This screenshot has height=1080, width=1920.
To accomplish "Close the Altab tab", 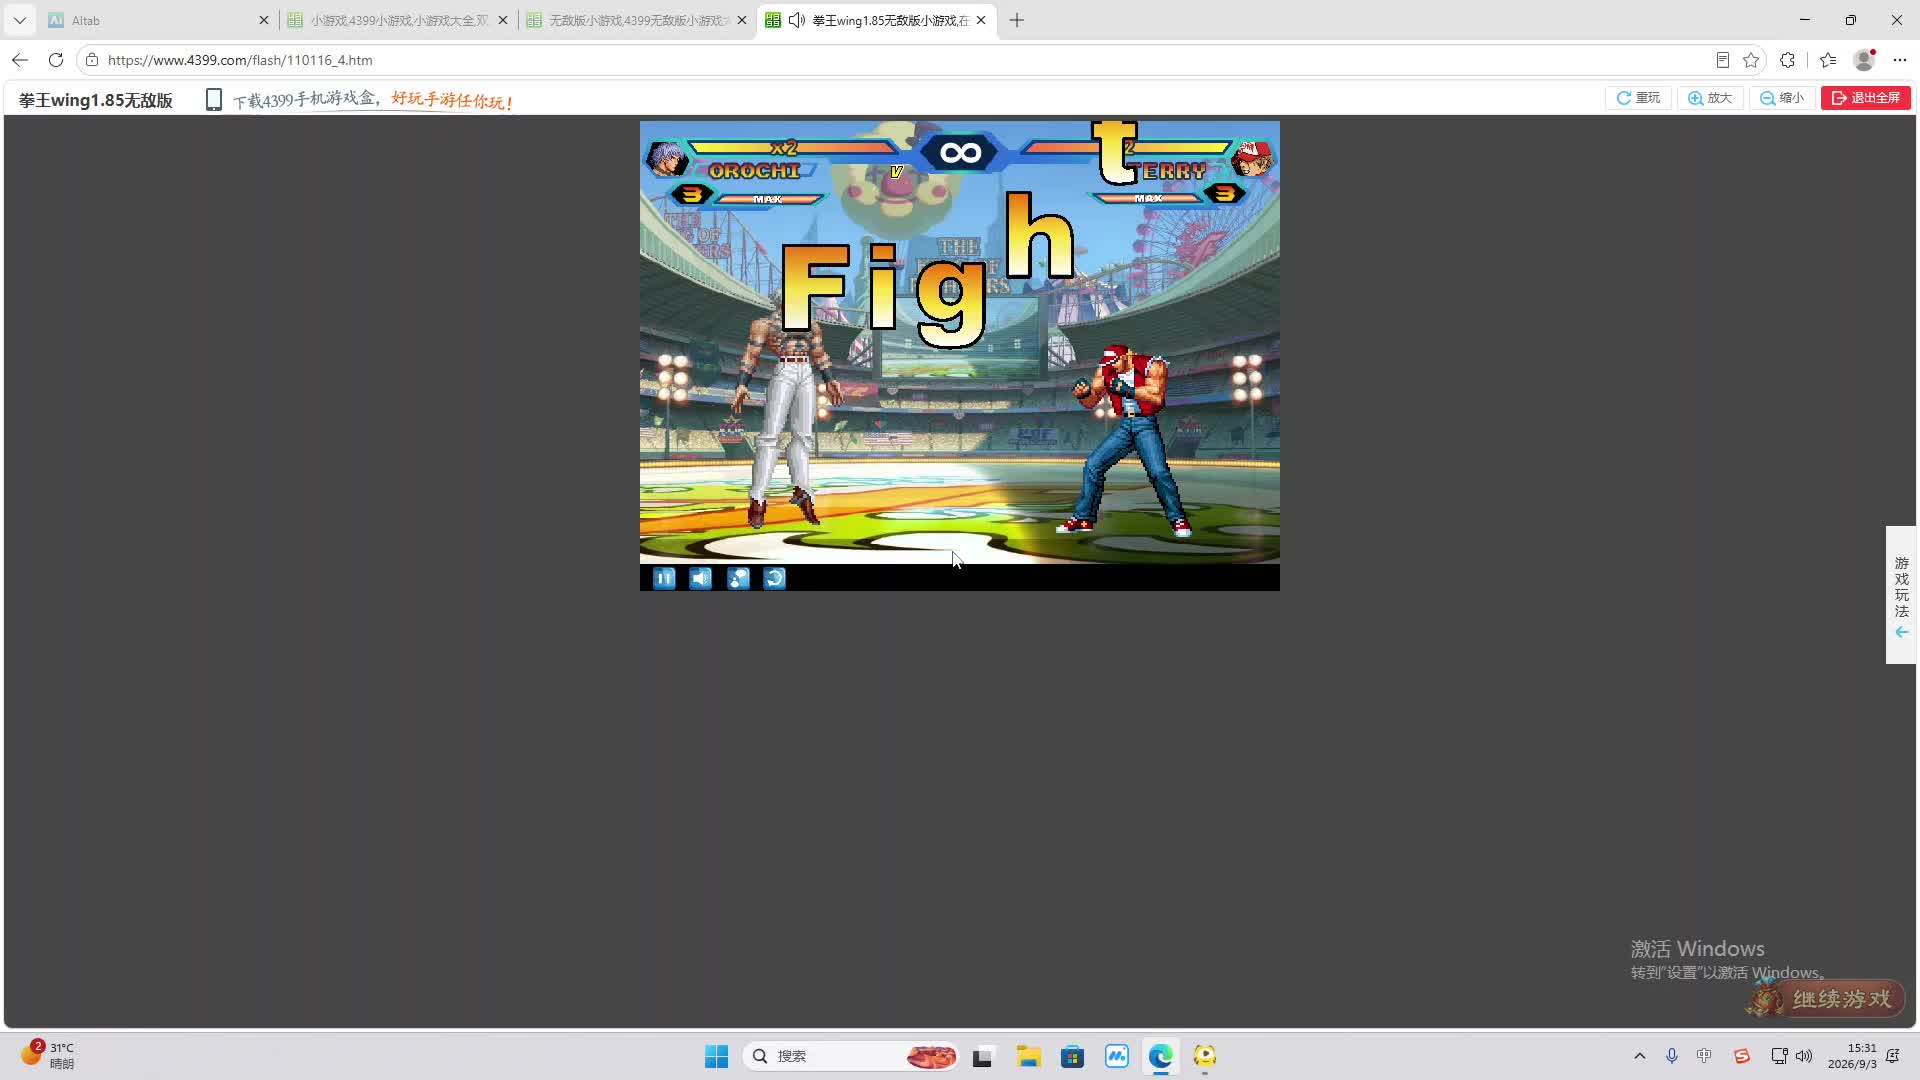I will coord(264,20).
